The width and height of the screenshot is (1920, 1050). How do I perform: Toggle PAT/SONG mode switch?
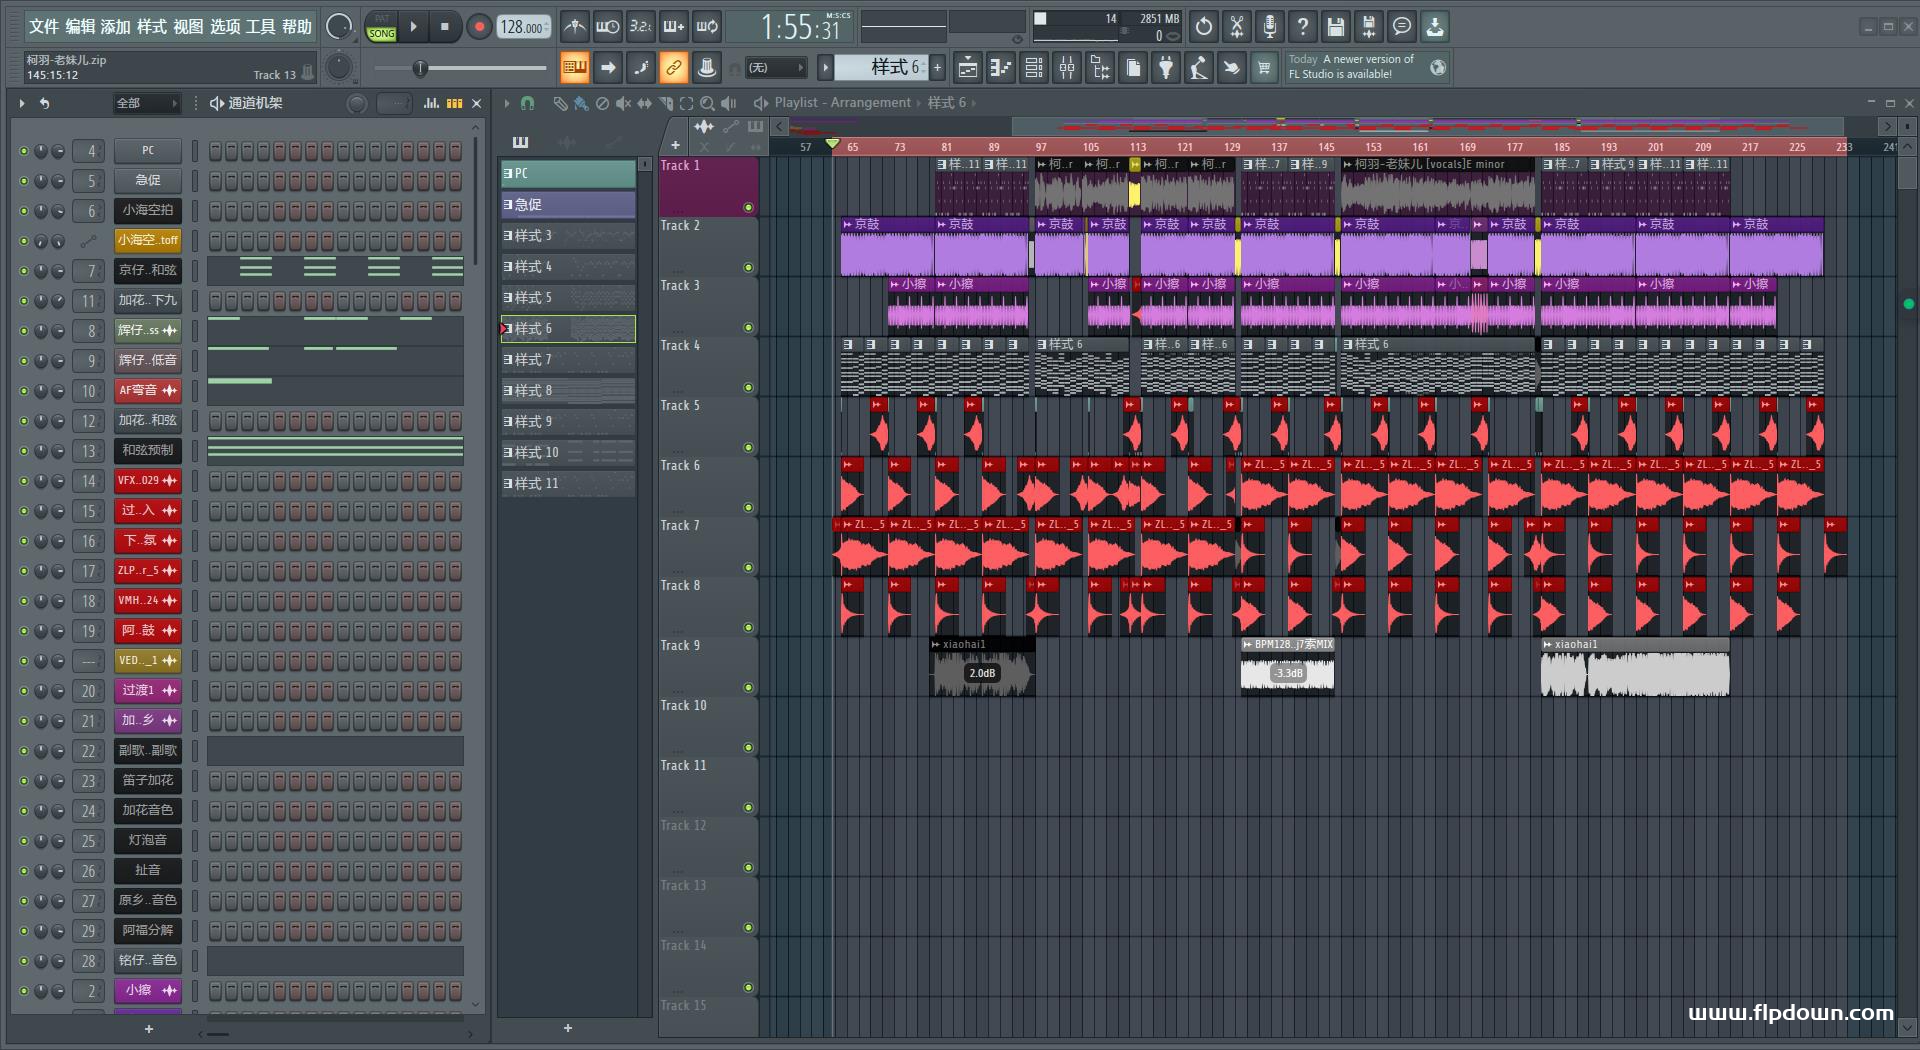[x=382, y=27]
